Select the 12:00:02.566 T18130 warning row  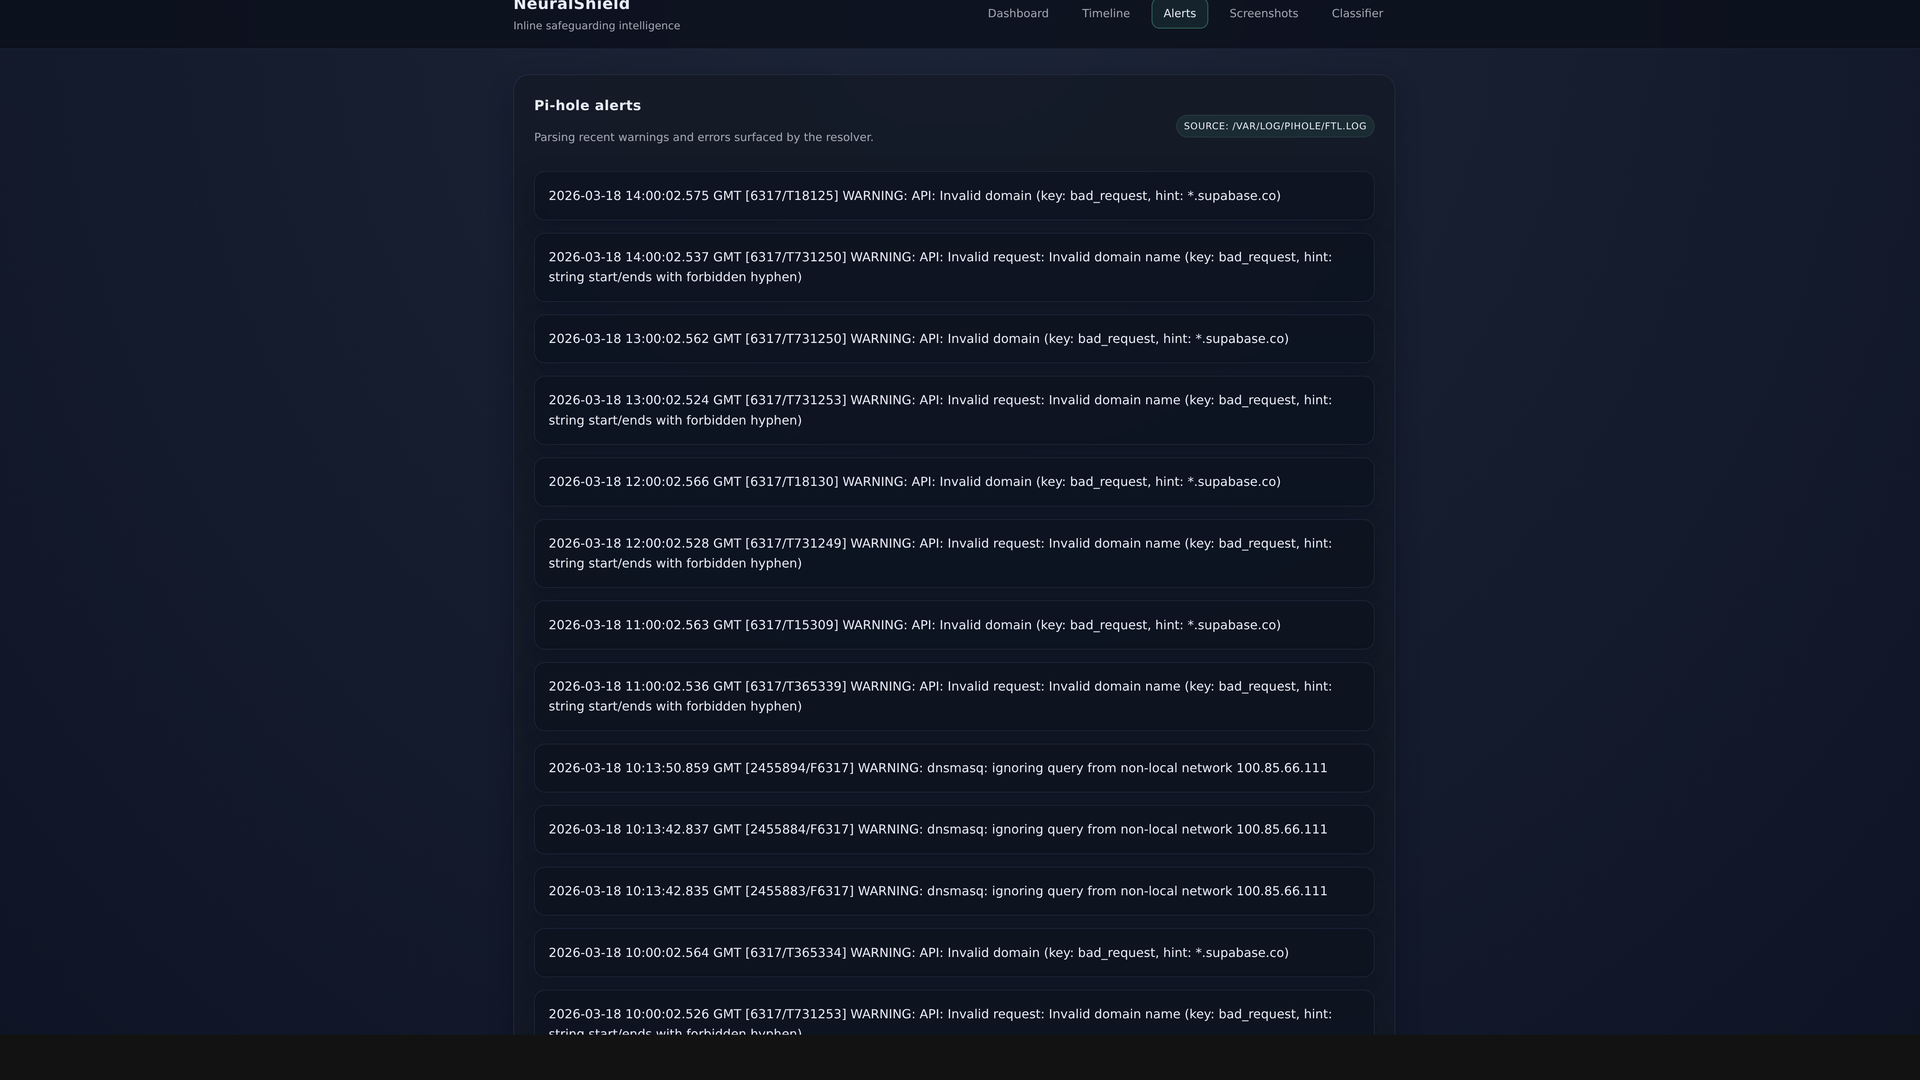[953, 481]
